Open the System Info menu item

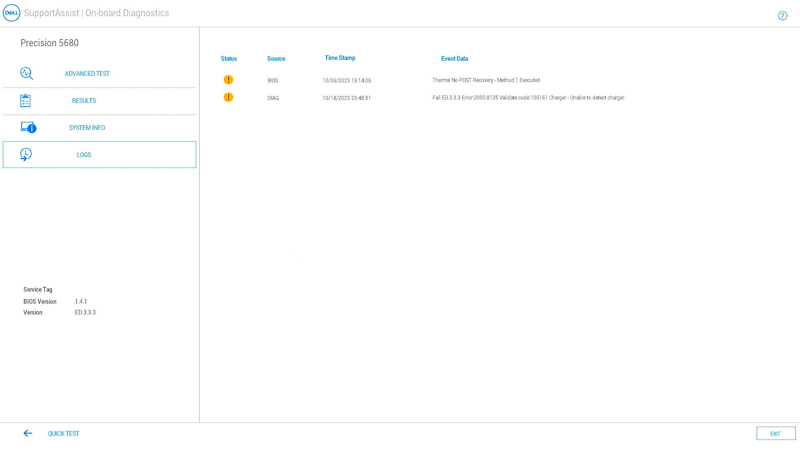[99, 128]
